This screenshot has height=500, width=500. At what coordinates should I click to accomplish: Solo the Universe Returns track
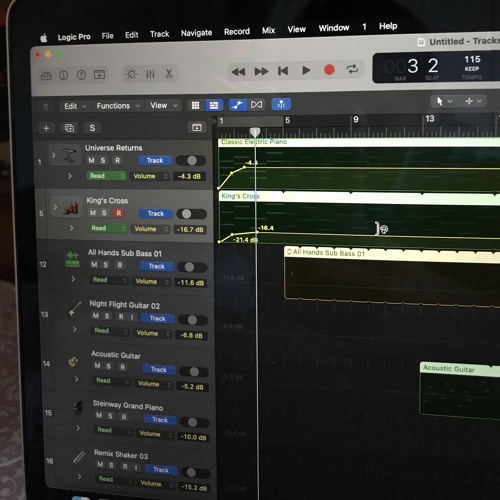[x=103, y=161]
